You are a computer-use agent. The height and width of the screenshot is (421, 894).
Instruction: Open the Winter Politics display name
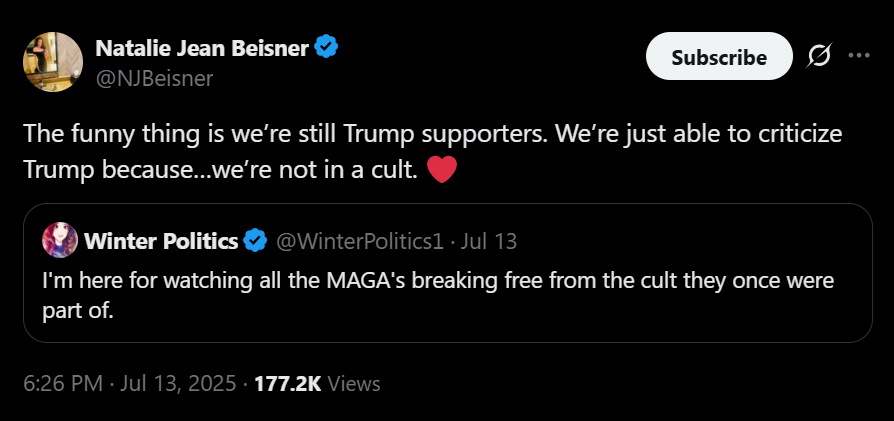click(161, 241)
